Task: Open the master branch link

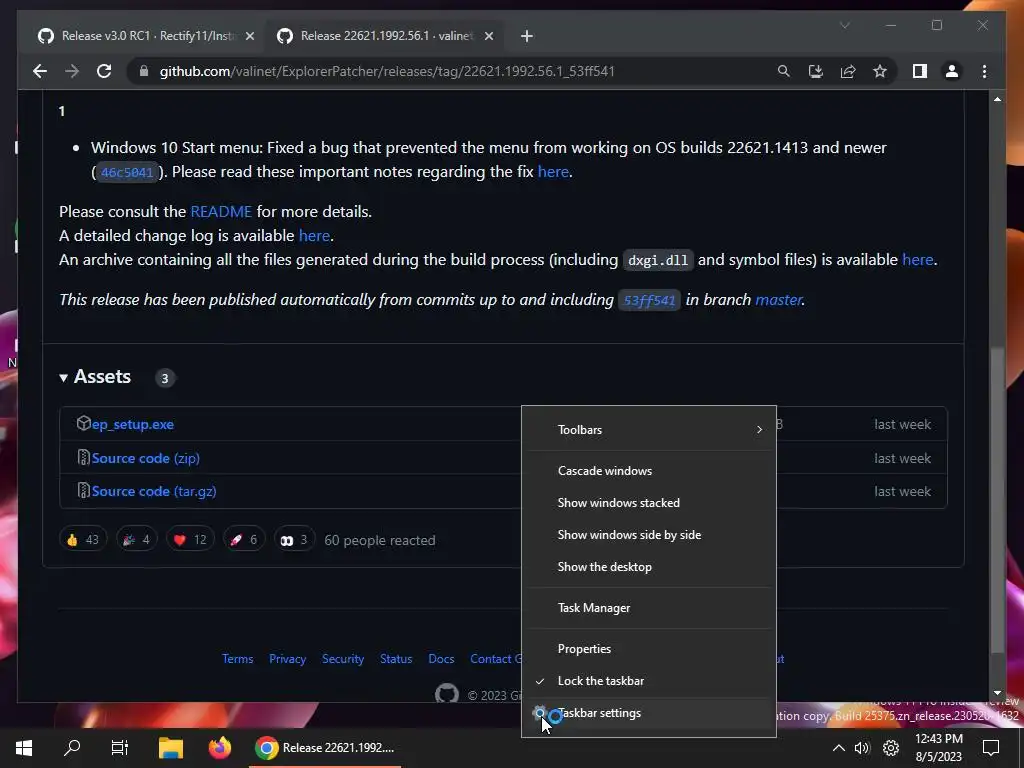Action: [778, 300]
